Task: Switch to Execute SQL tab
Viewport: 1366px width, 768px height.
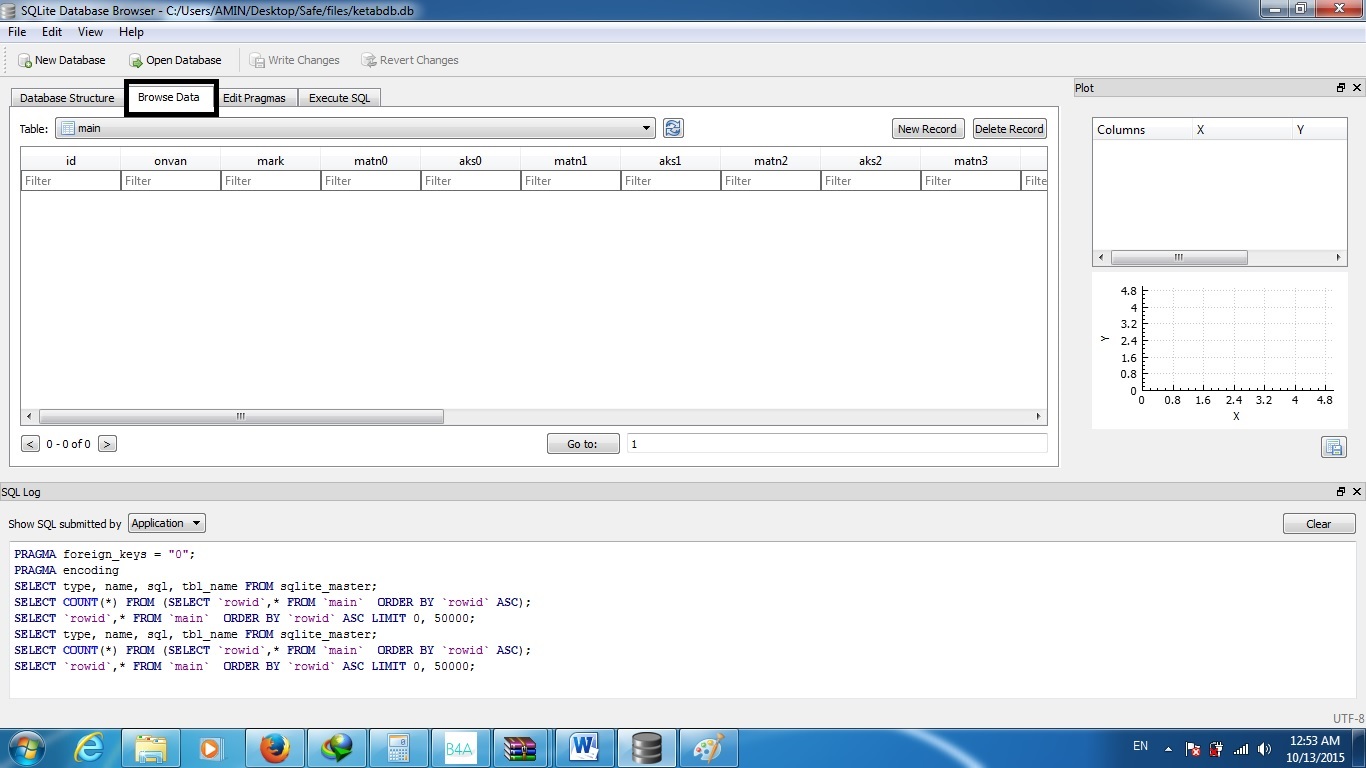Action: (x=339, y=98)
